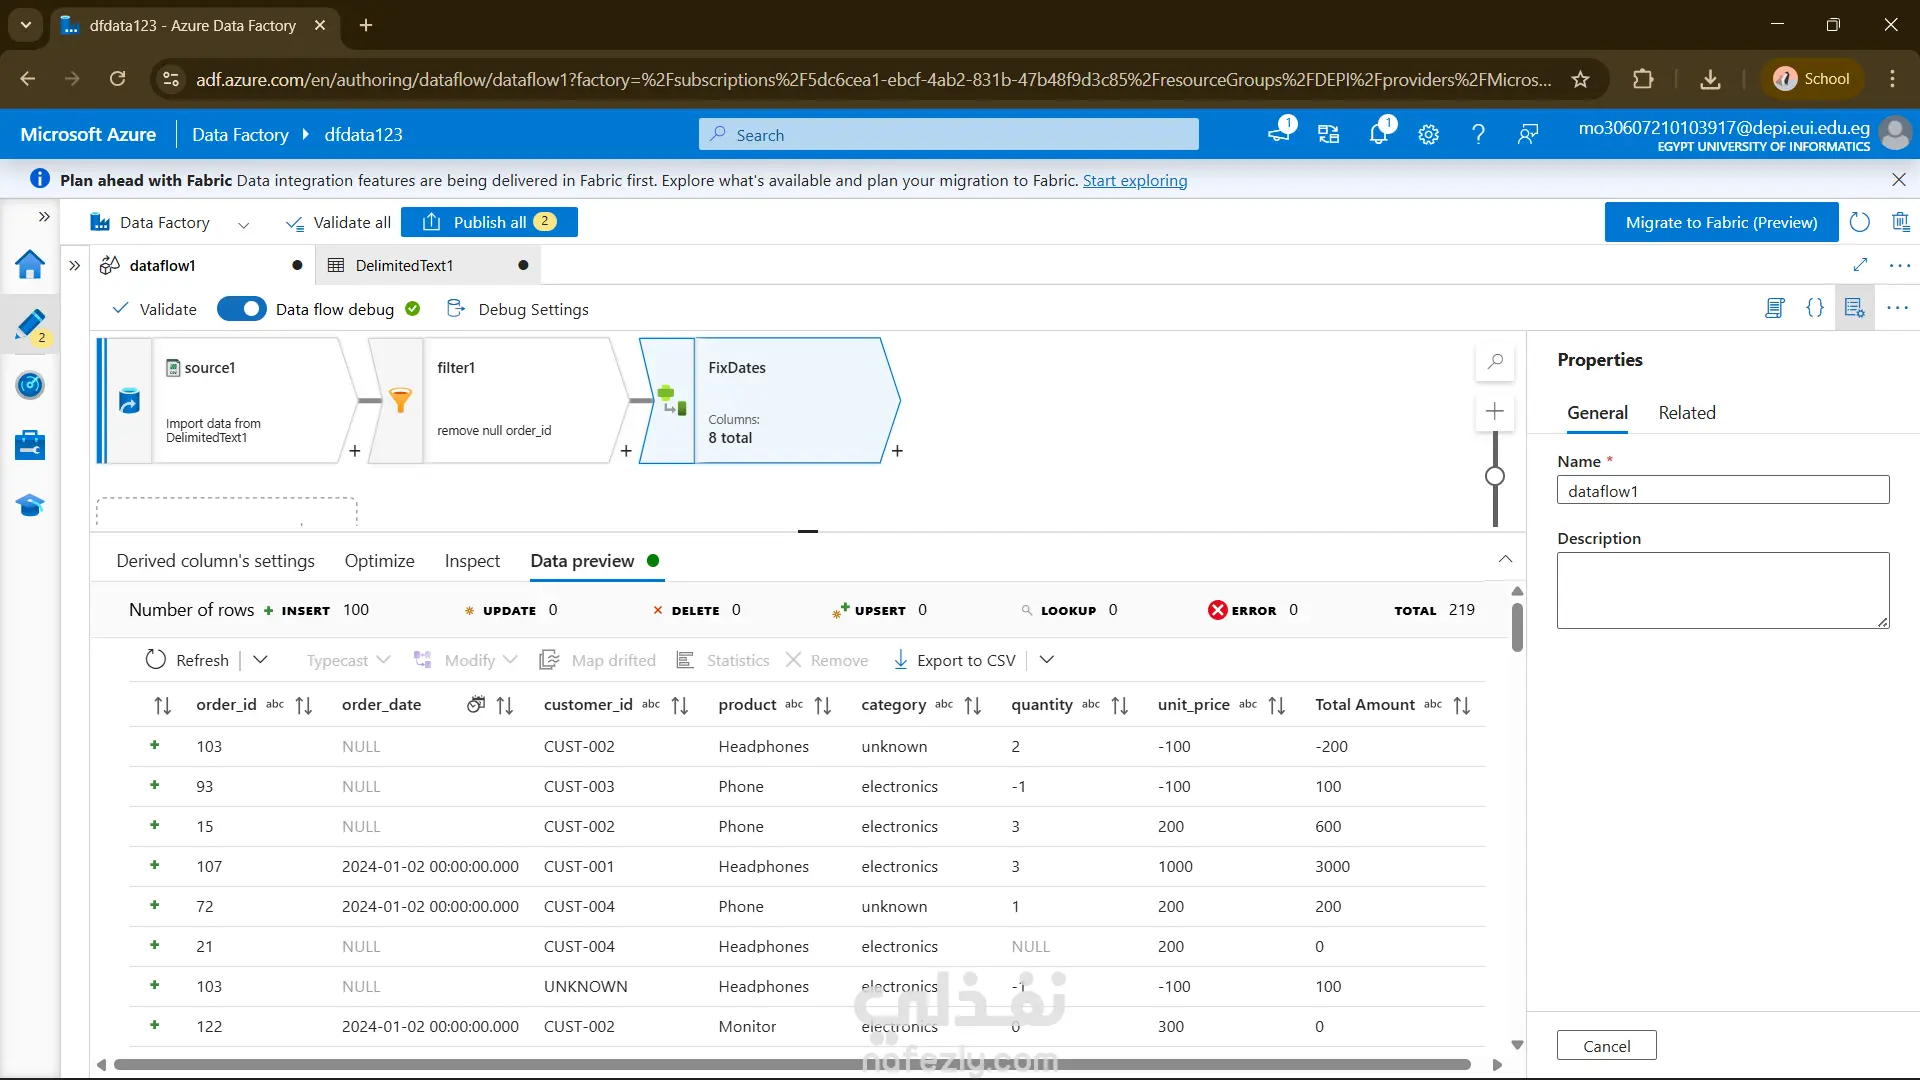This screenshot has height=1080, width=1920.
Task: Add transformation after FixDates plus sign
Action: click(x=897, y=451)
